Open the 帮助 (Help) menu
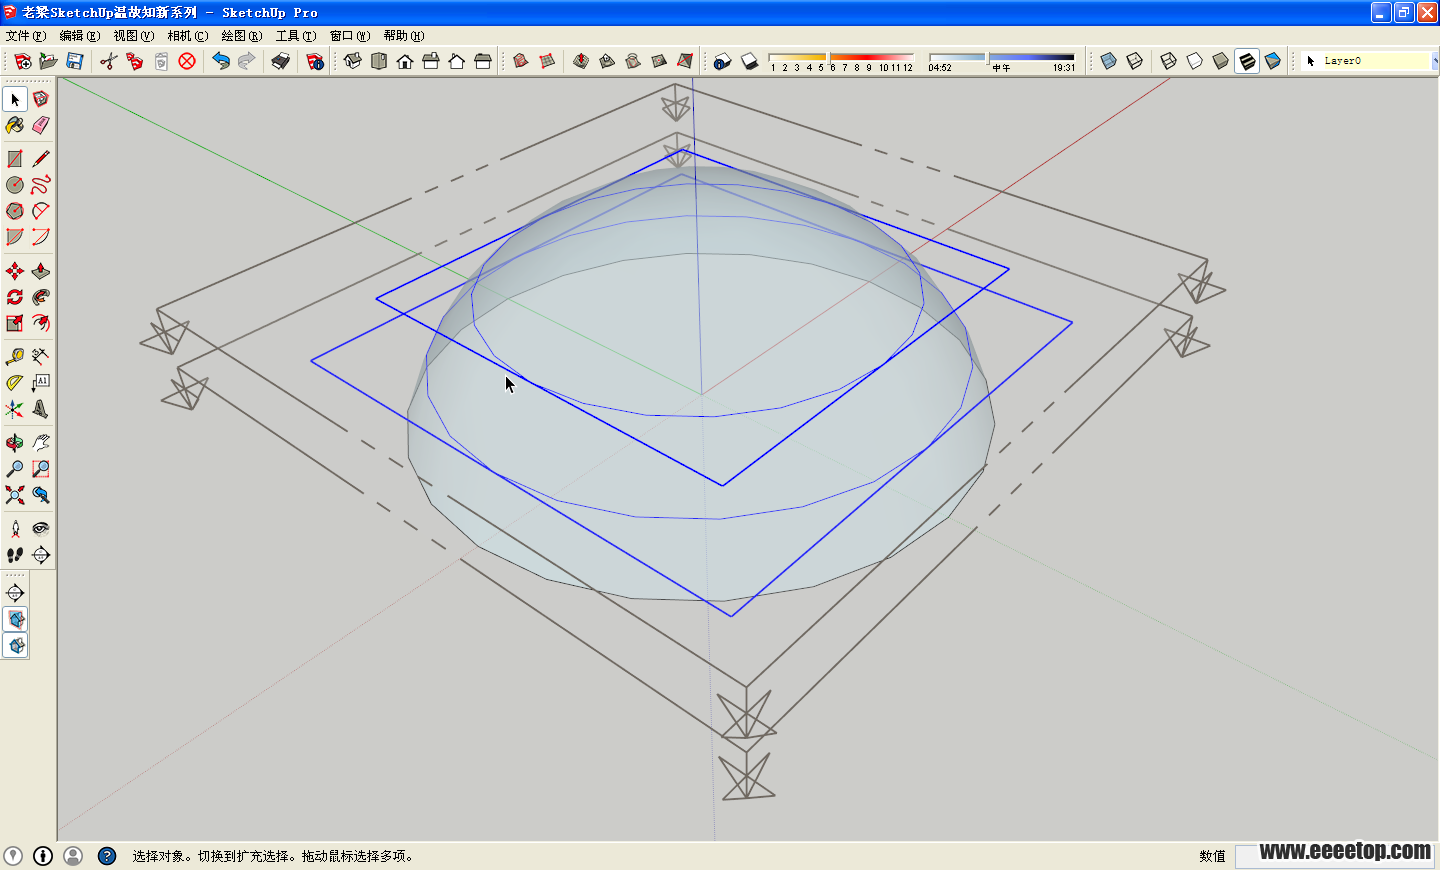The width and height of the screenshot is (1440, 870). [x=404, y=36]
